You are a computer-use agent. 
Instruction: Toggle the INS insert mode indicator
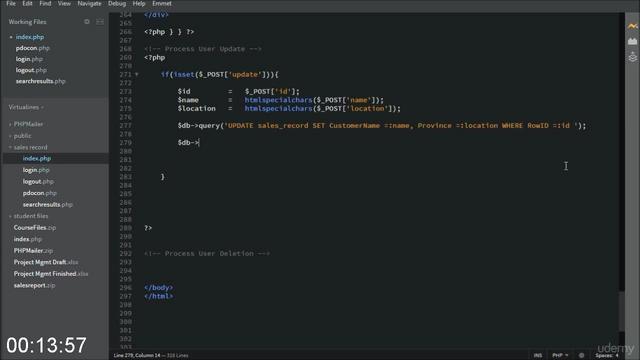538,356
